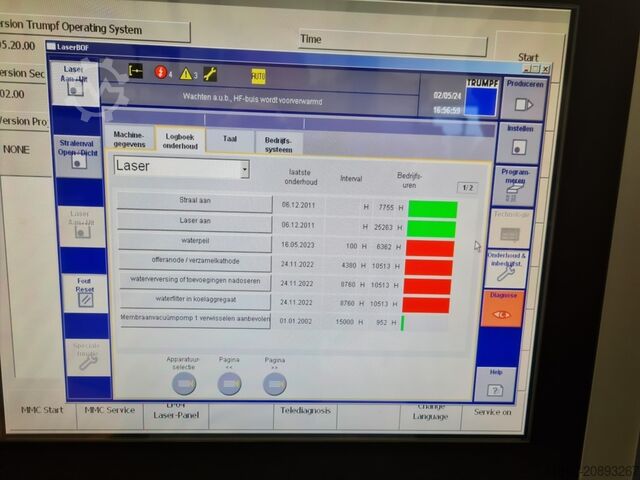
Task: Open the Produceren panel
Action: (524, 98)
